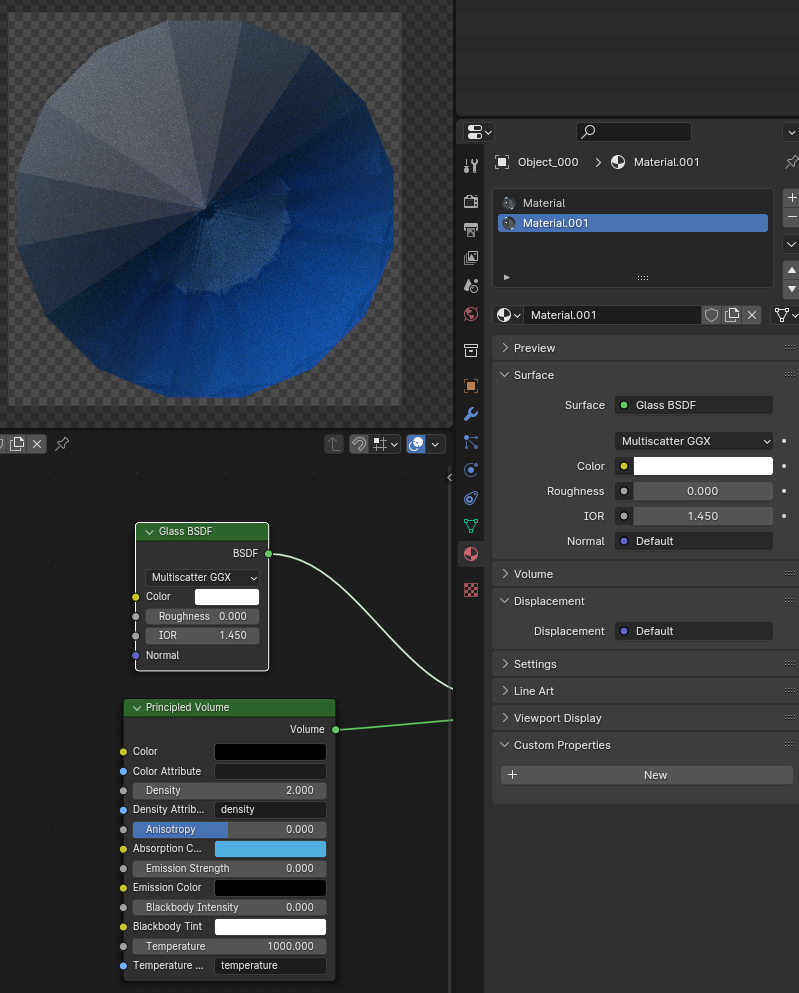Open the Particles properties tab

tap(470, 442)
